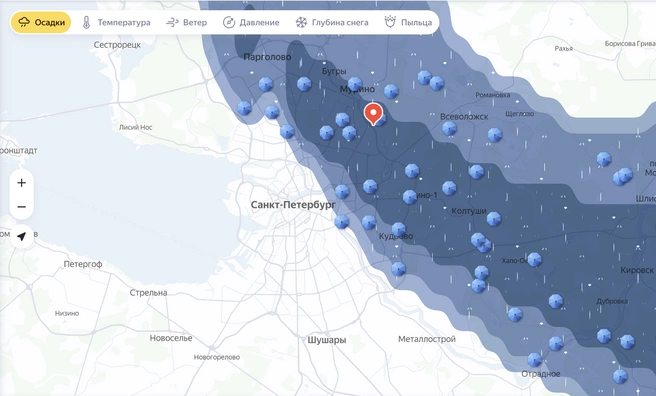Click the Лисий Нос map label
Screen dimensions: 656x396
click(x=136, y=127)
